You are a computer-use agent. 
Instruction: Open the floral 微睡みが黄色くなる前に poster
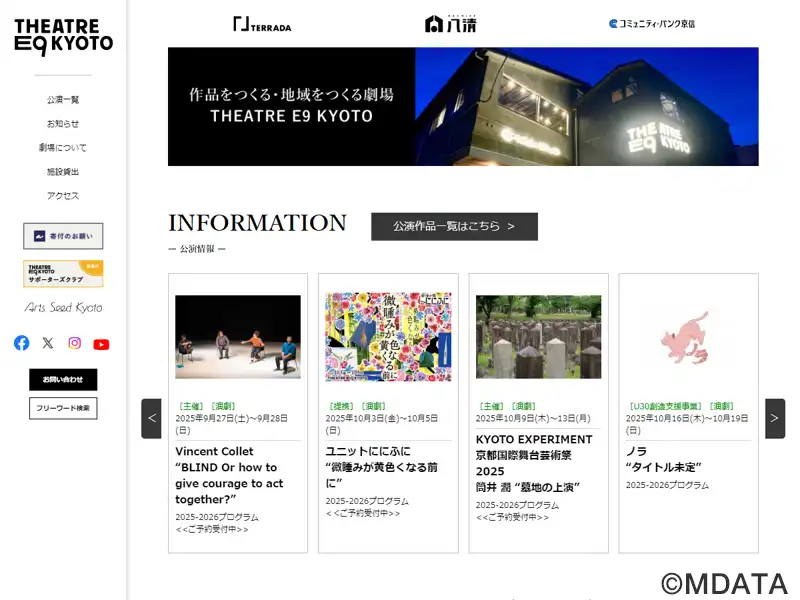tap(388, 337)
